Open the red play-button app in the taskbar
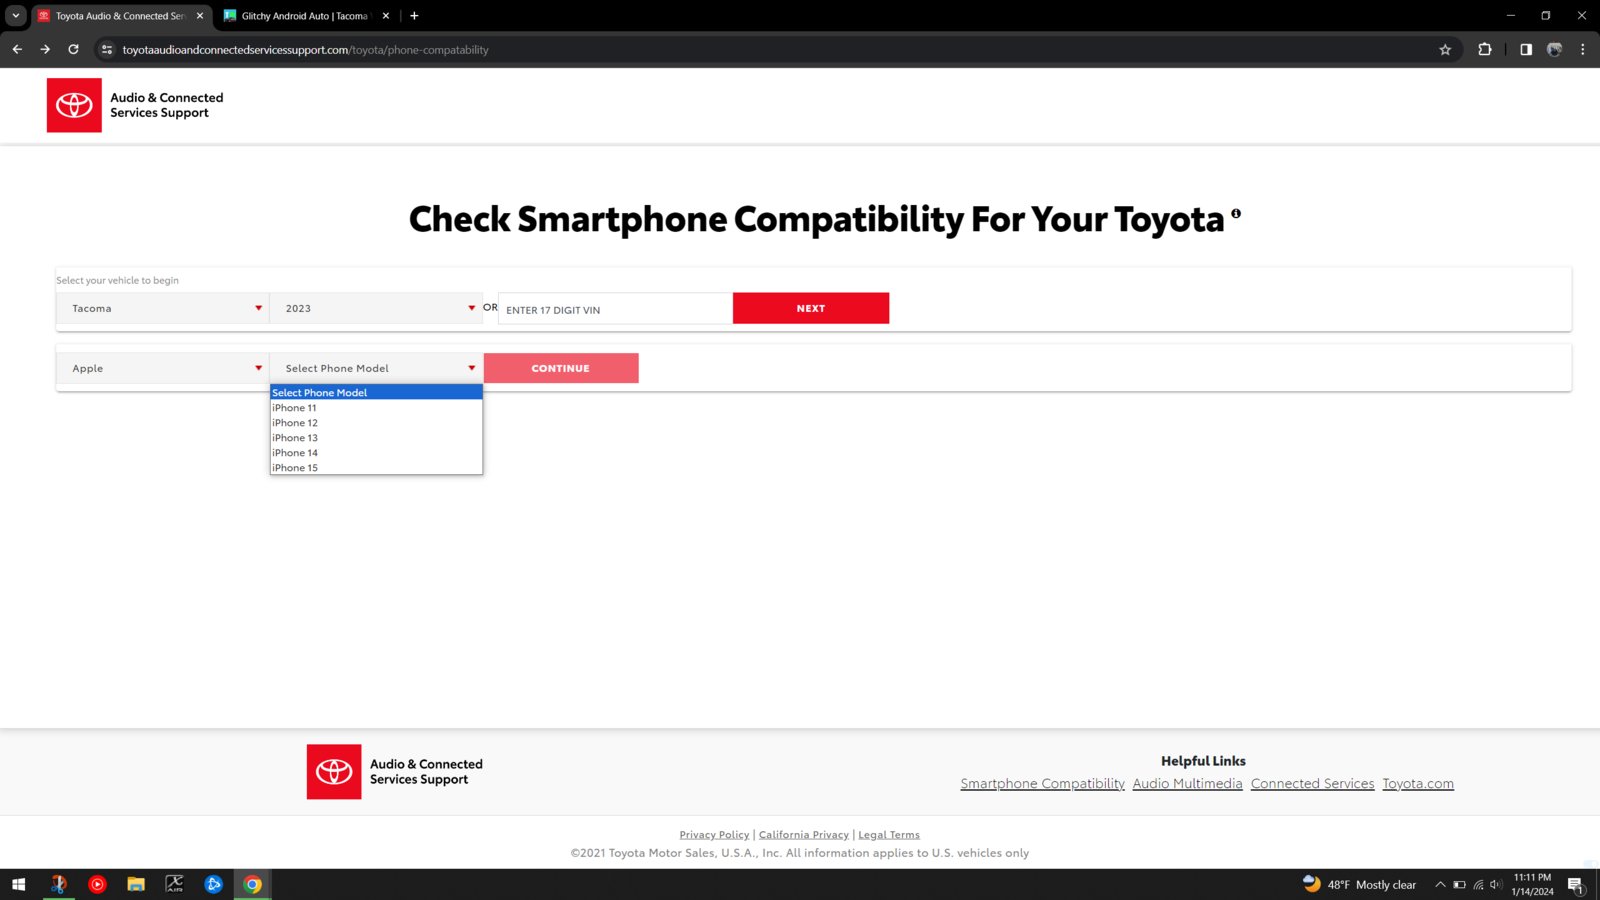Viewport: 1600px width, 900px height. [x=97, y=884]
